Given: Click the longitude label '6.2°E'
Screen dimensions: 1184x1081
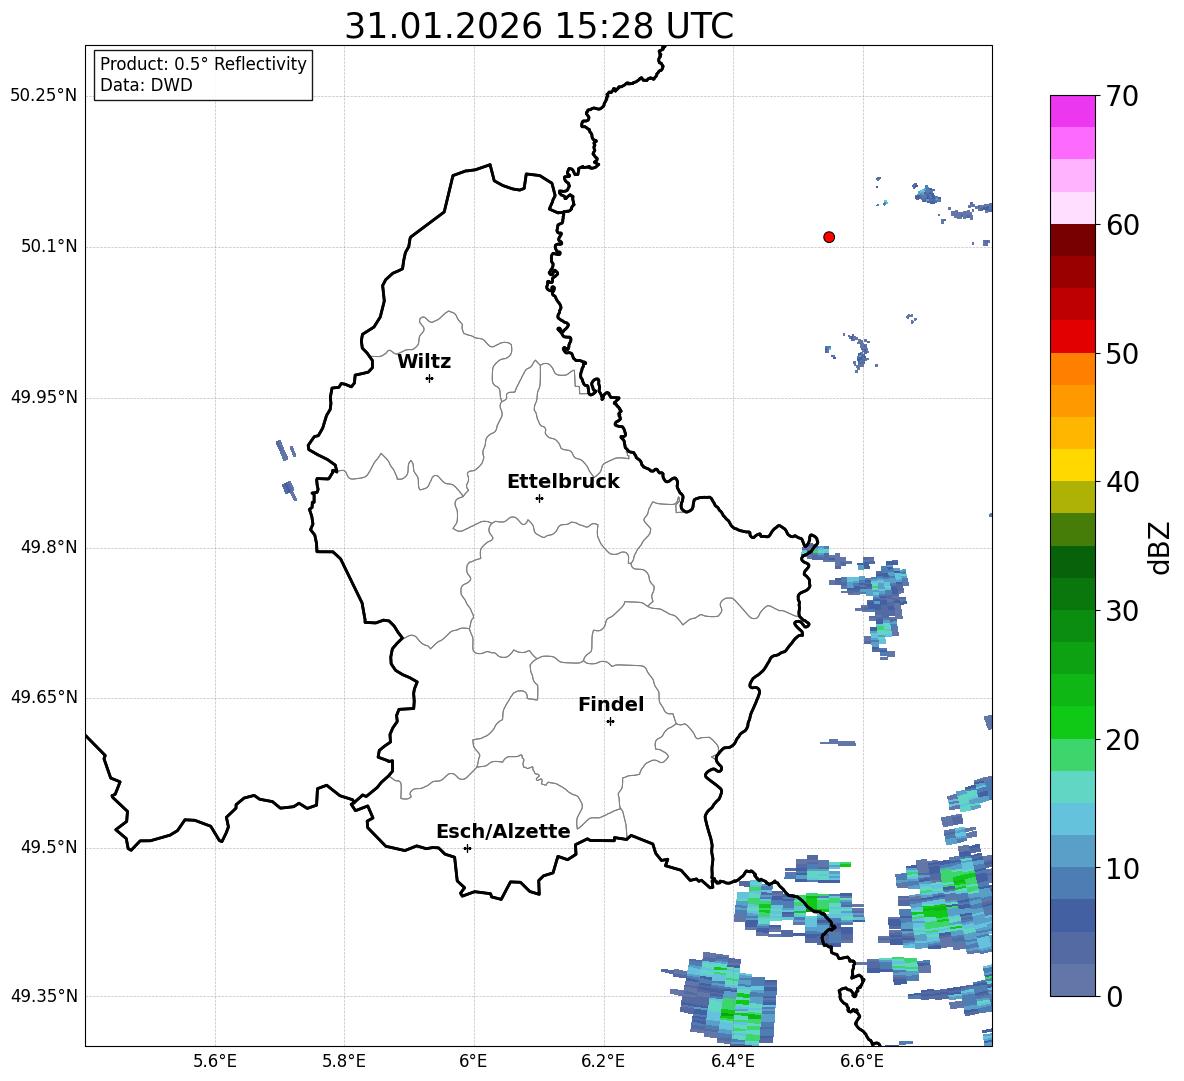Looking at the screenshot, I should coord(603,1061).
